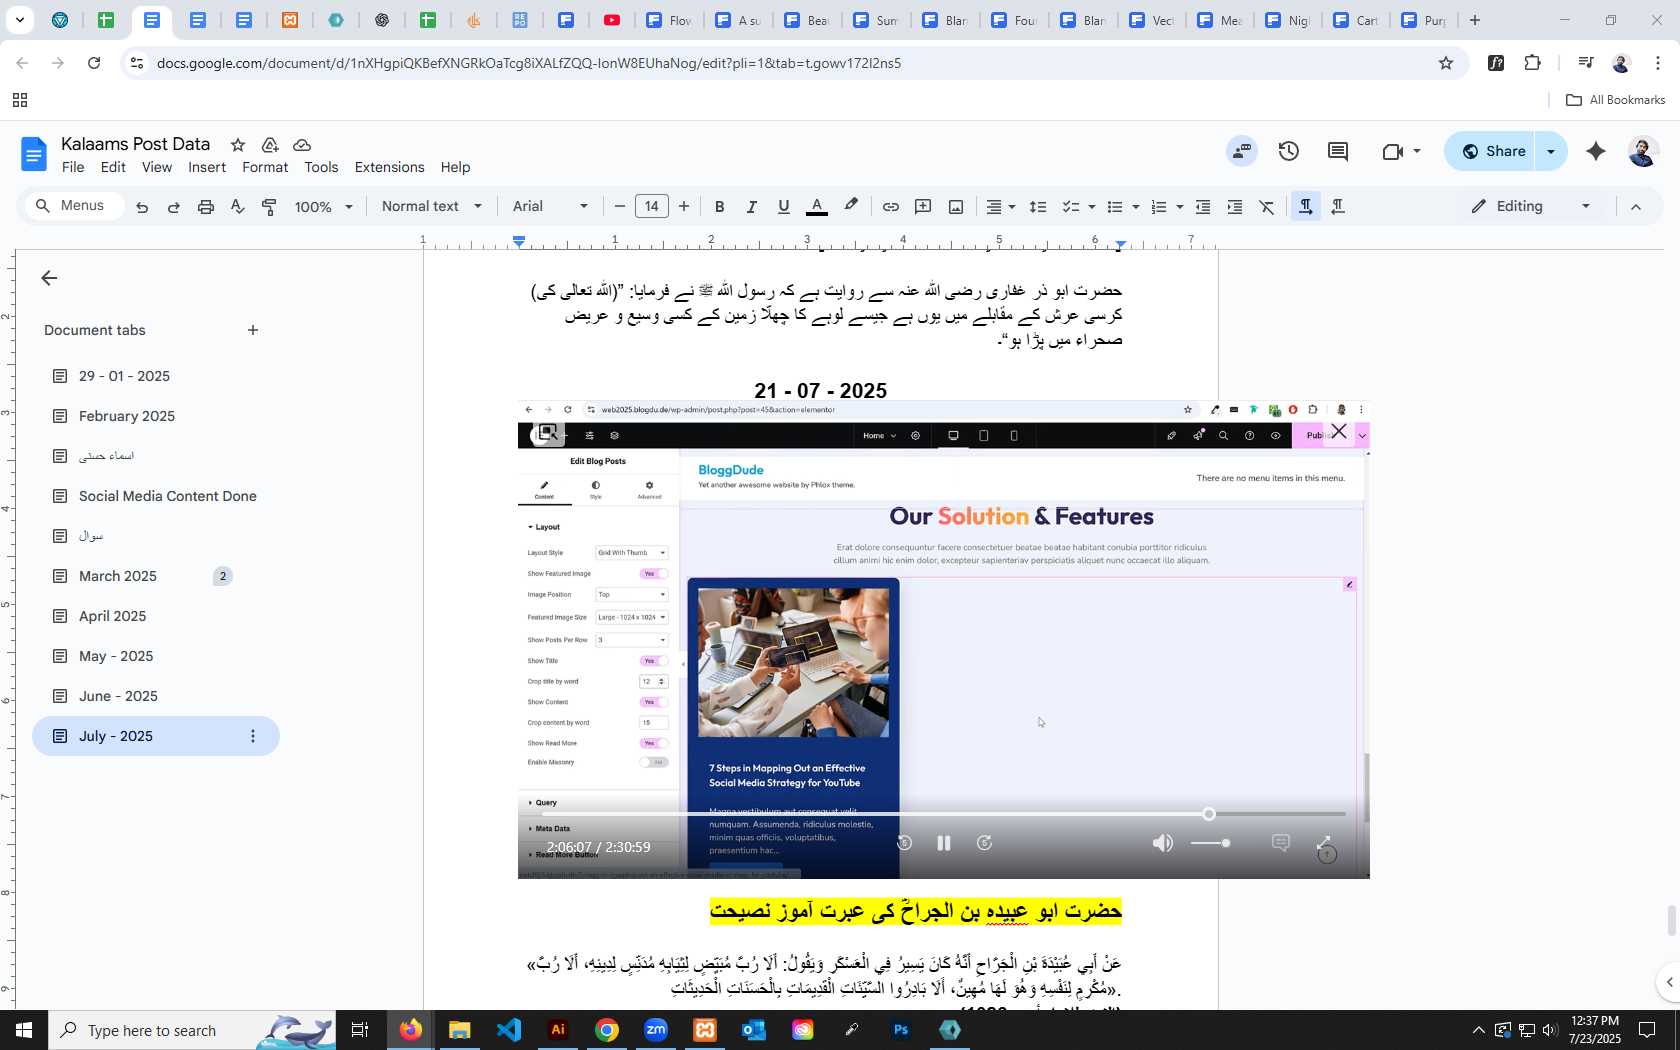Toggle video captions icon

tap(1280, 843)
